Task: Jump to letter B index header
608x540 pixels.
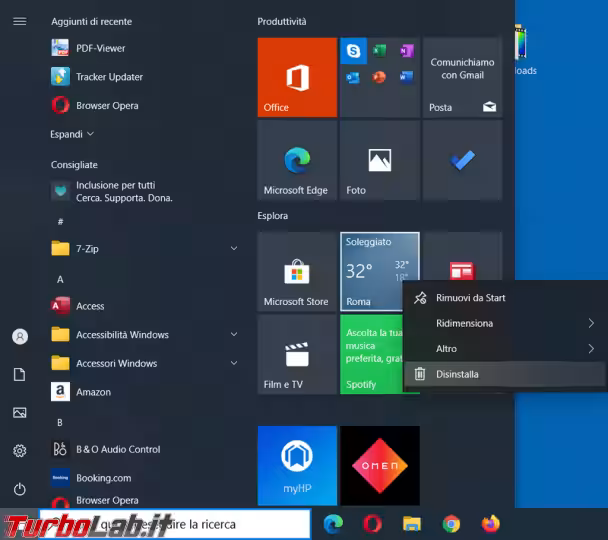Action: pos(60,423)
